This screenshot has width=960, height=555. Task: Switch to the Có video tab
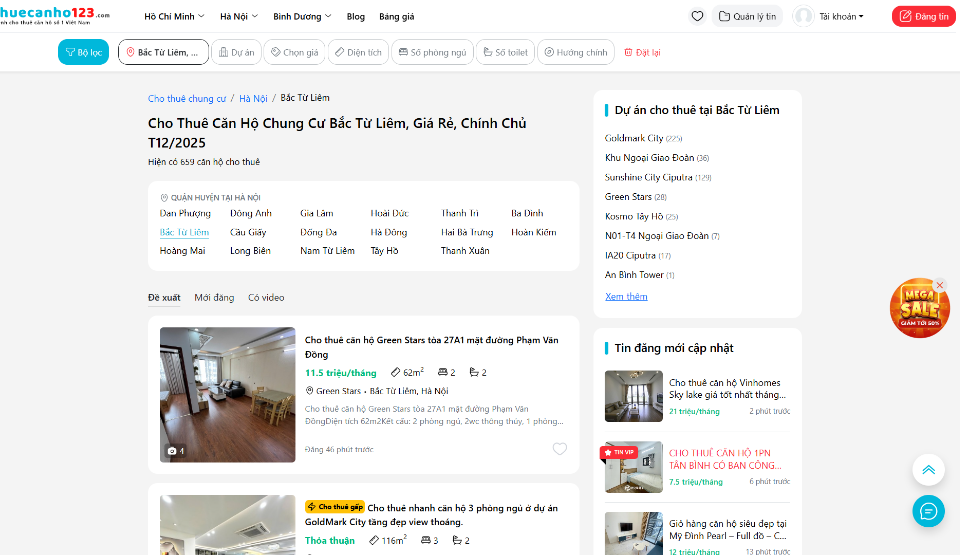coord(266,298)
